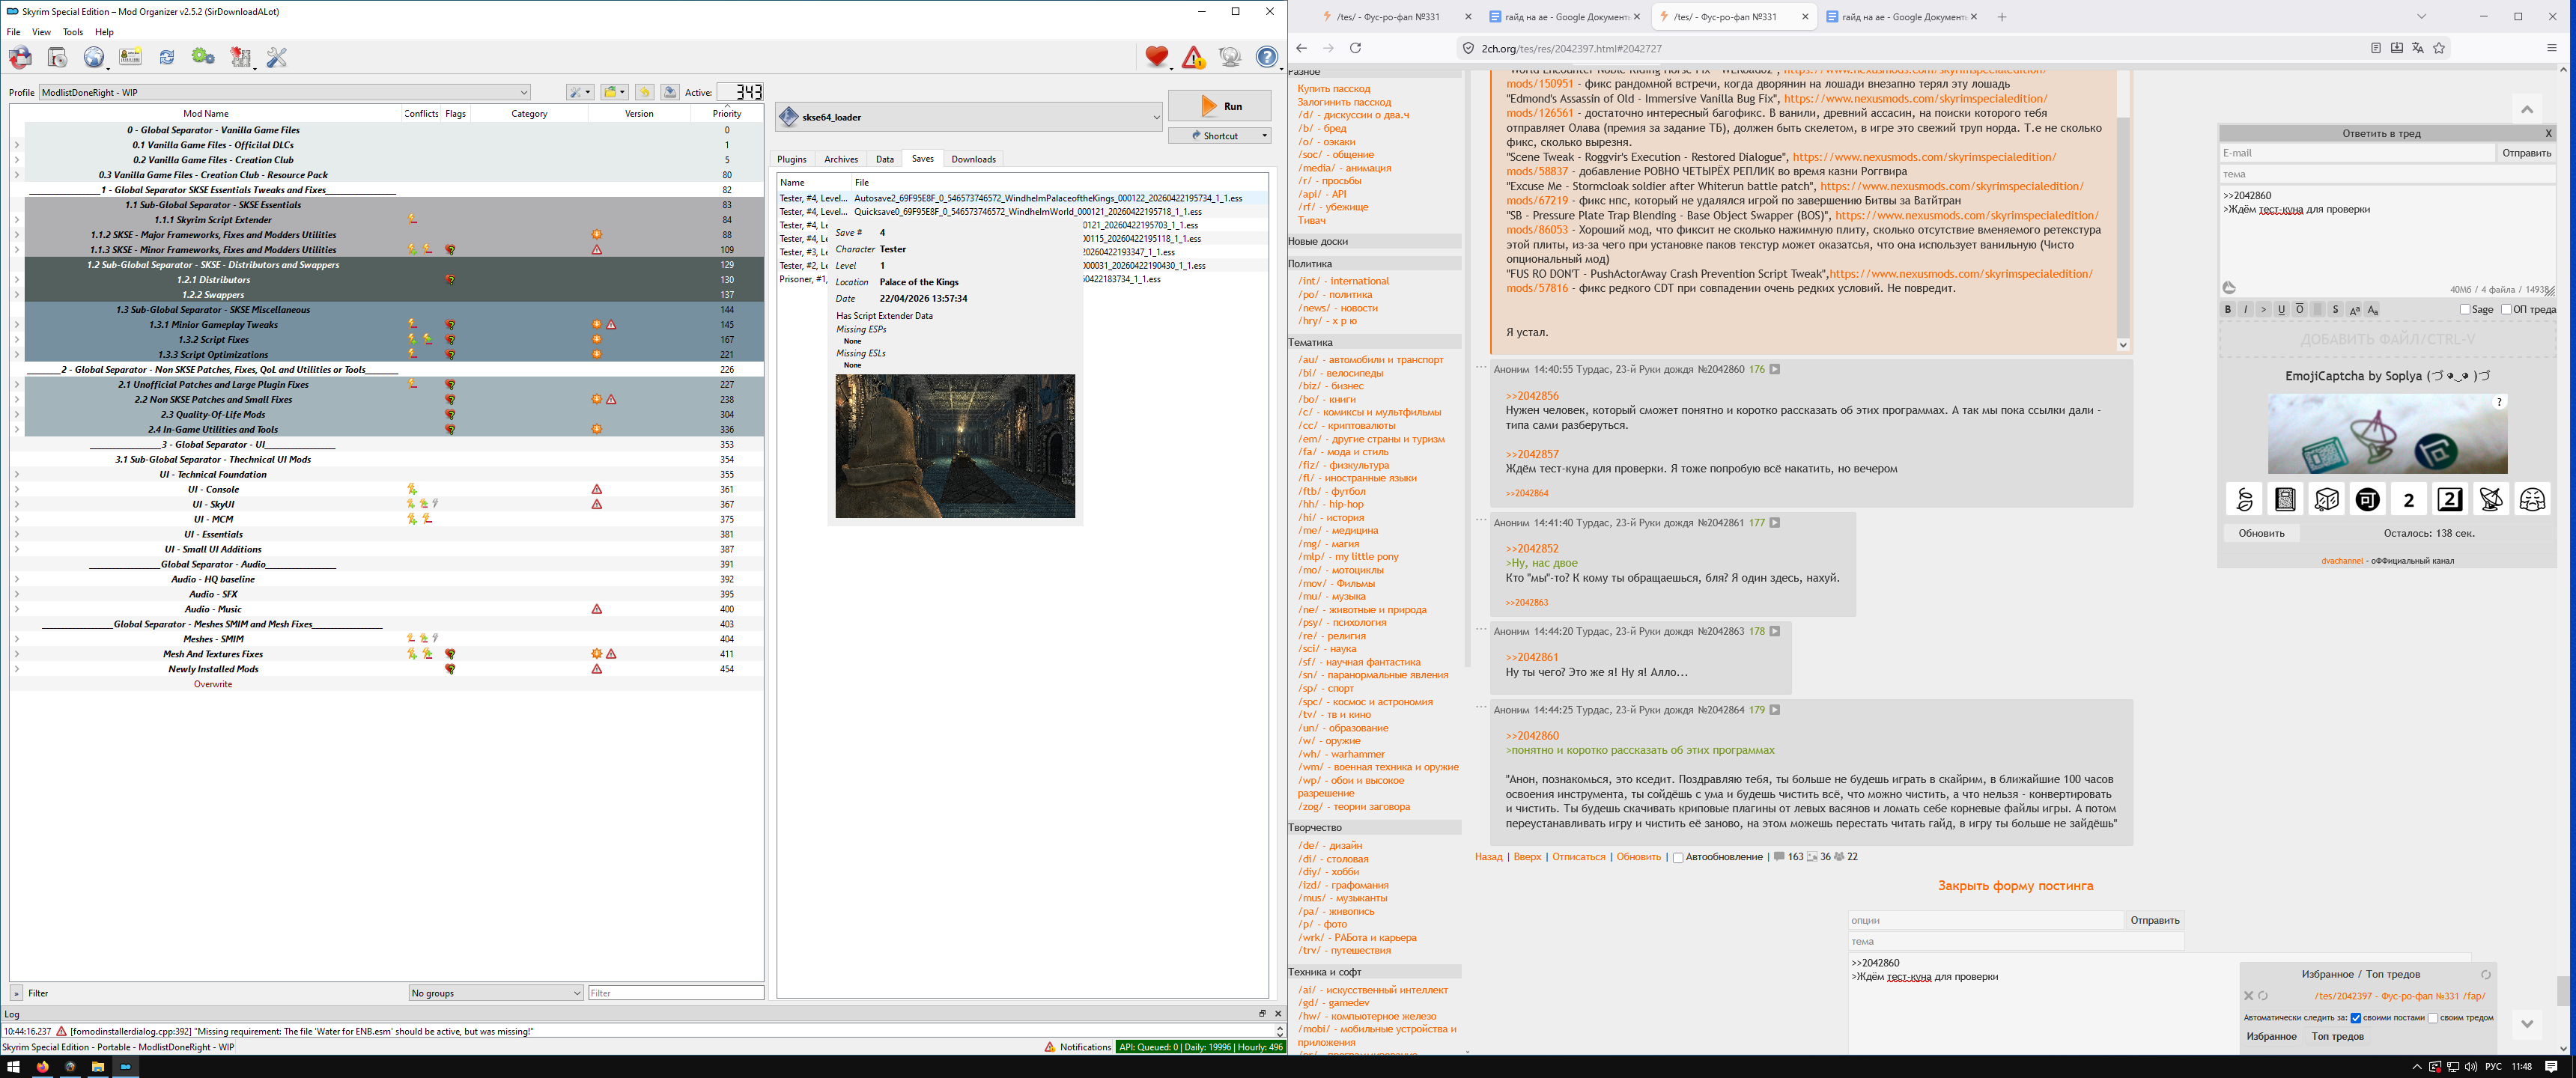
Task: Open the 'No groups' dropdown
Action: (x=496, y=993)
